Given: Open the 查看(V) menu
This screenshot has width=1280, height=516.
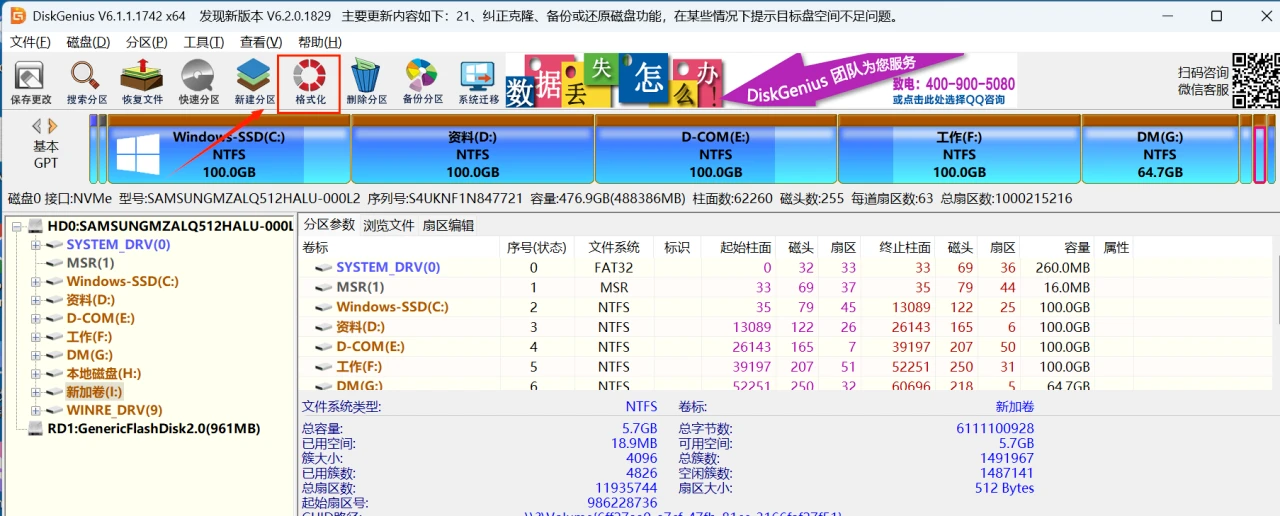Looking at the screenshot, I should pos(261,42).
